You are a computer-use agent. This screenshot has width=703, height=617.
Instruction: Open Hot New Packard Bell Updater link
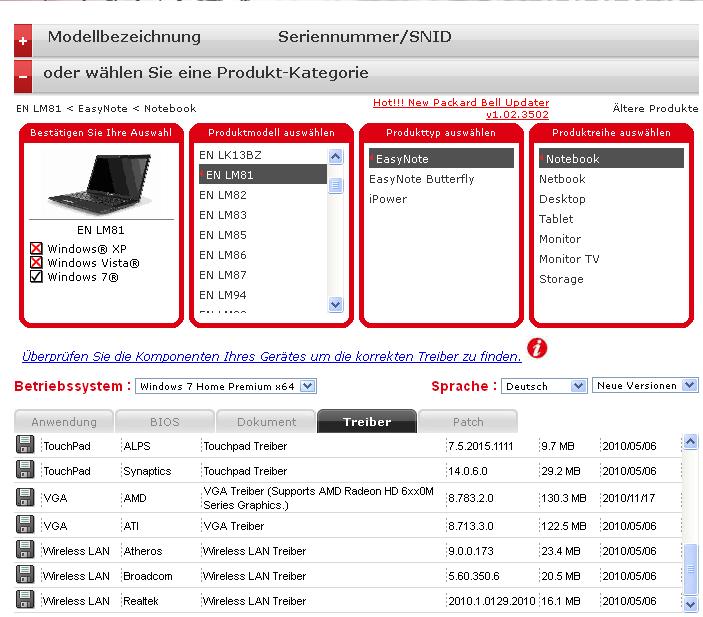coord(461,108)
